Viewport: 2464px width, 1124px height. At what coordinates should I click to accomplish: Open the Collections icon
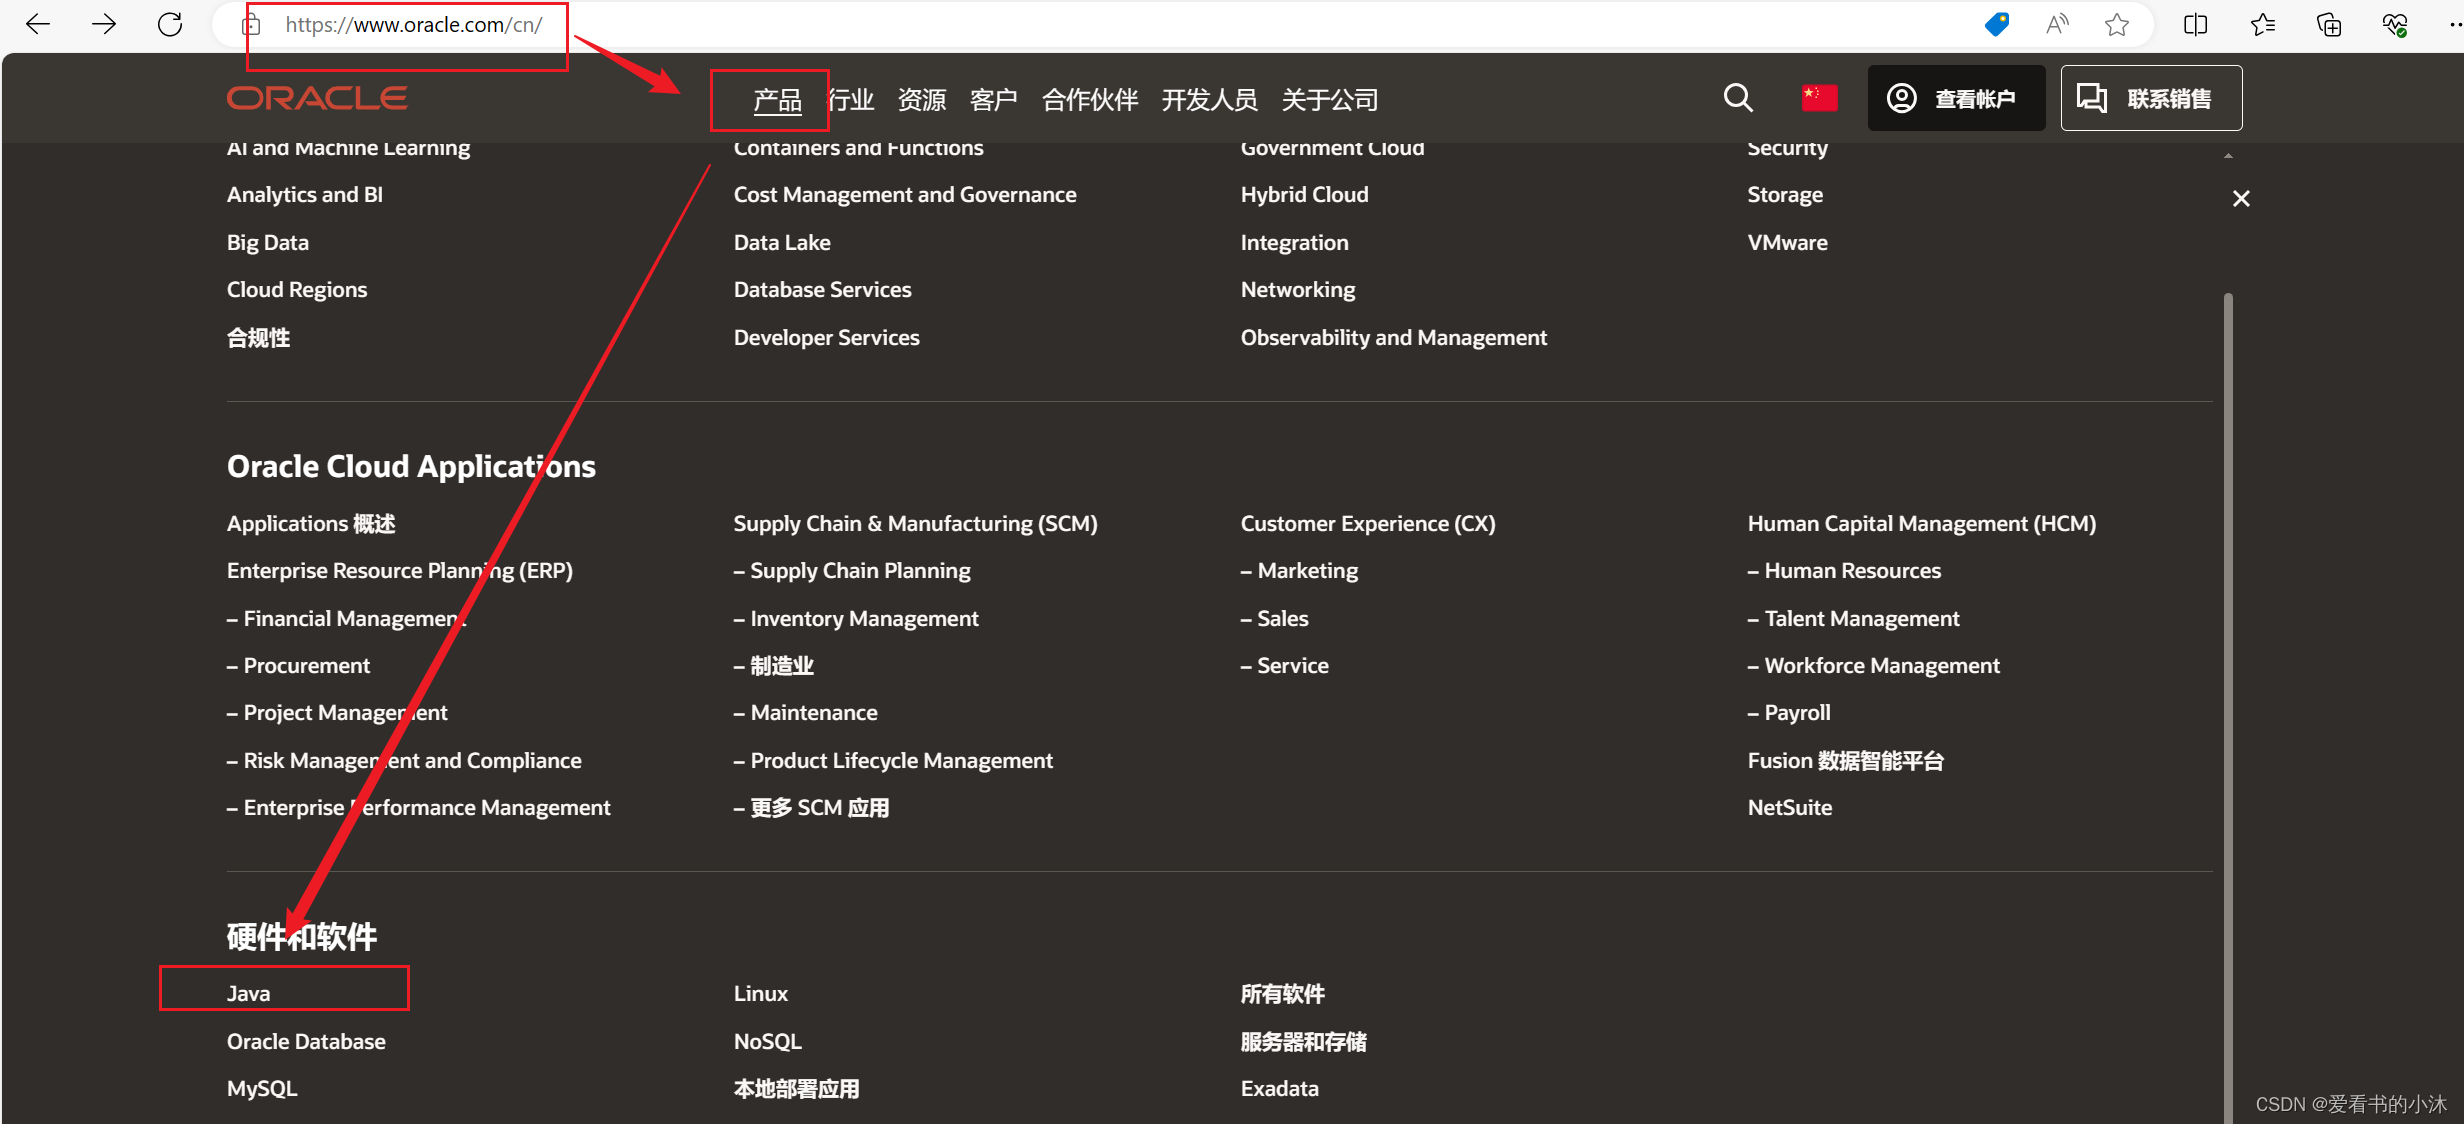(2329, 24)
